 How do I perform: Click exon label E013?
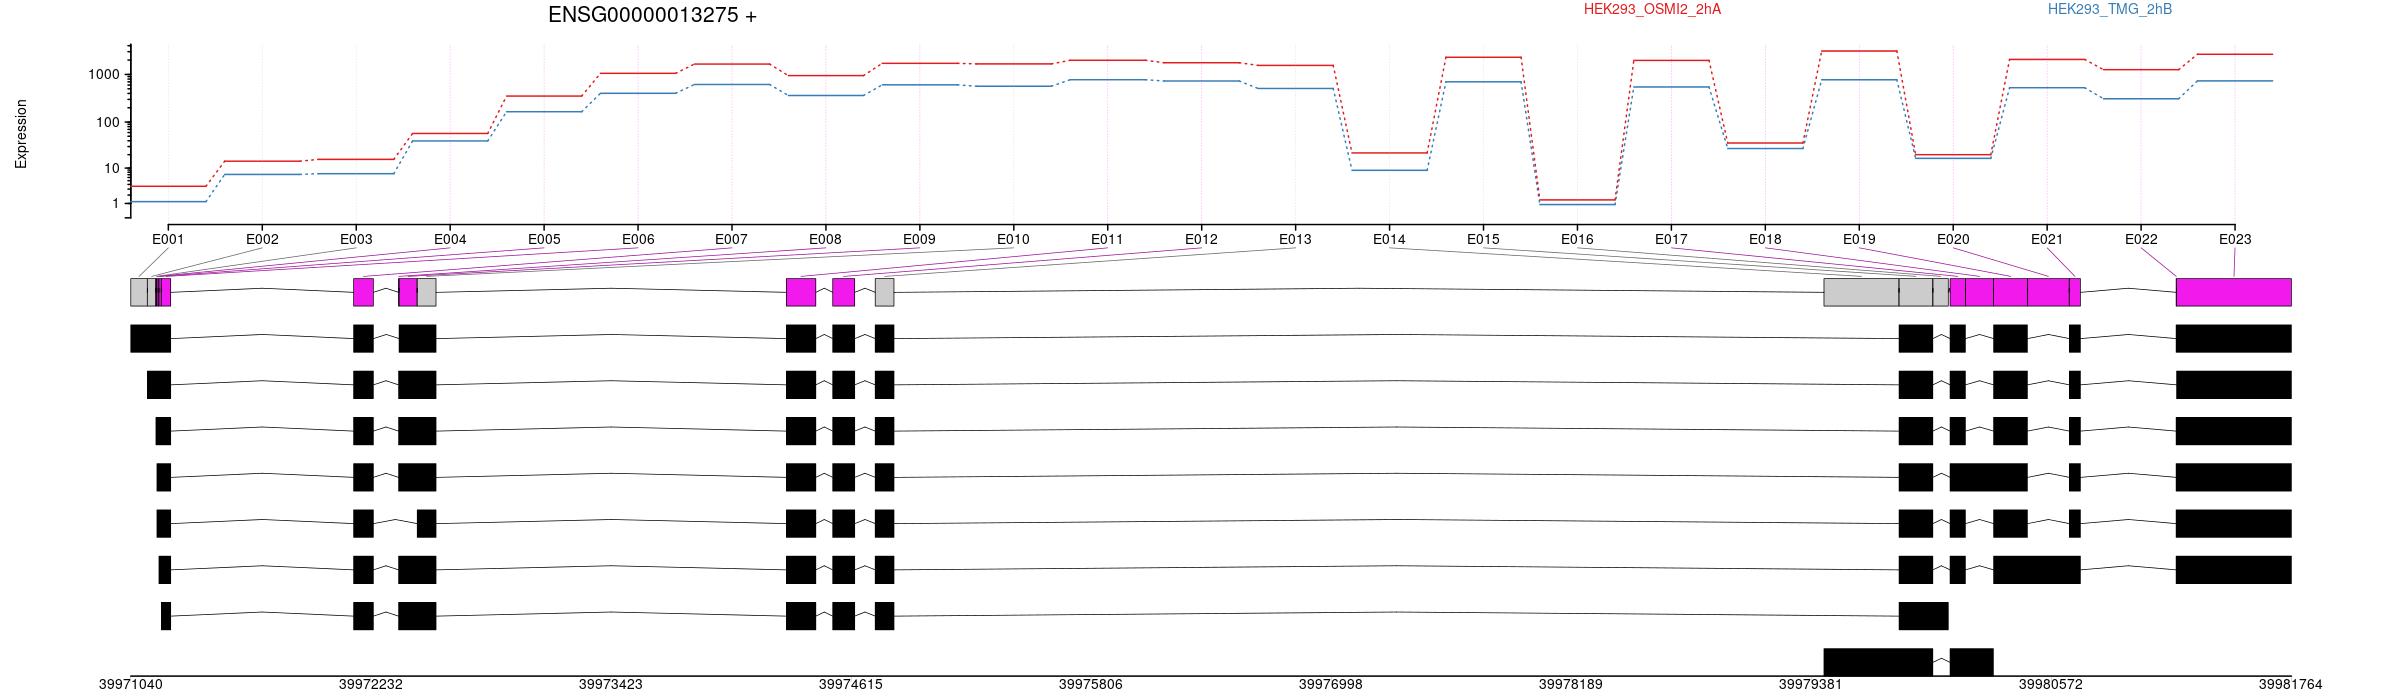coord(1295,239)
